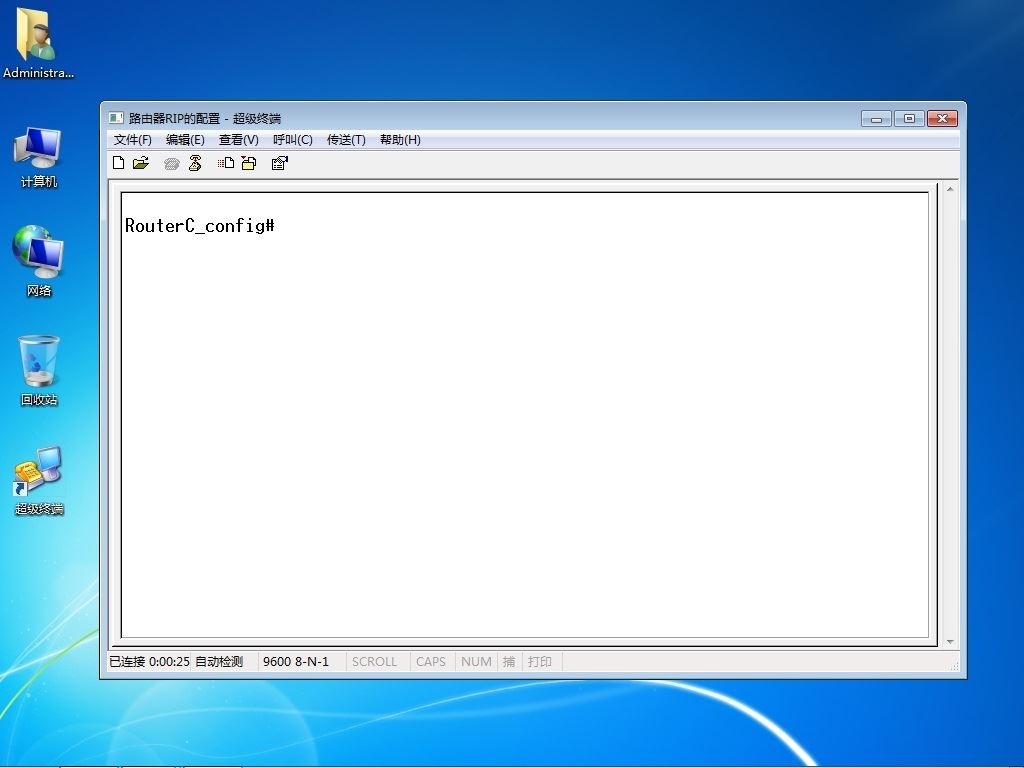
Task: Open the 编辑(E) menu
Action: [x=185, y=140]
